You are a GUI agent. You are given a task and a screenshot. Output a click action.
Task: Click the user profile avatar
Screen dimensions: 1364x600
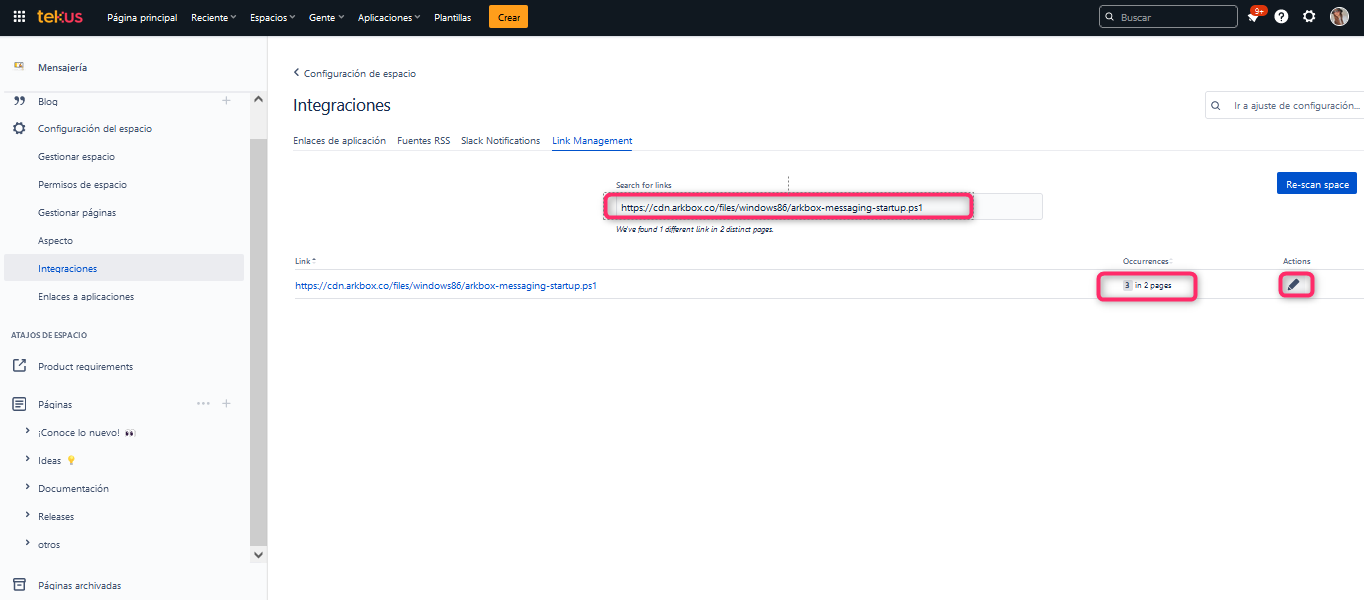[1339, 17]
